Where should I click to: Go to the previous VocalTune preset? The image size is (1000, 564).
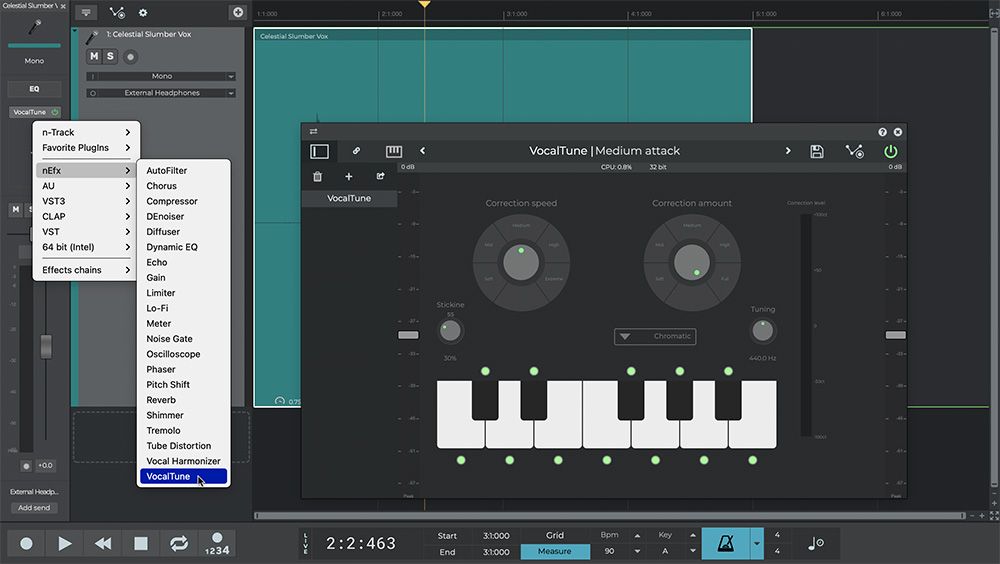pos(422,151)
